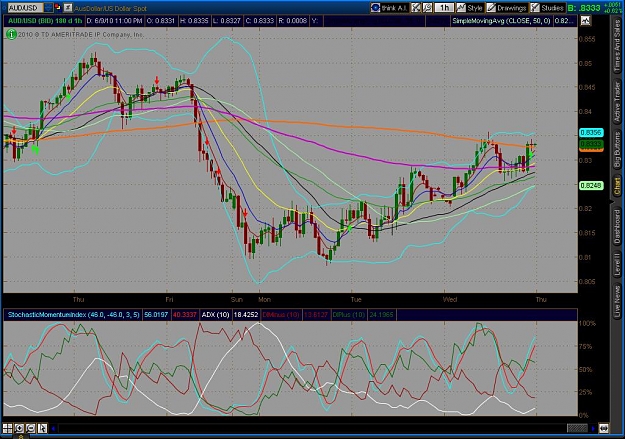
Task: Click the 0.8356 cyan price label
Action: [591, 132]
